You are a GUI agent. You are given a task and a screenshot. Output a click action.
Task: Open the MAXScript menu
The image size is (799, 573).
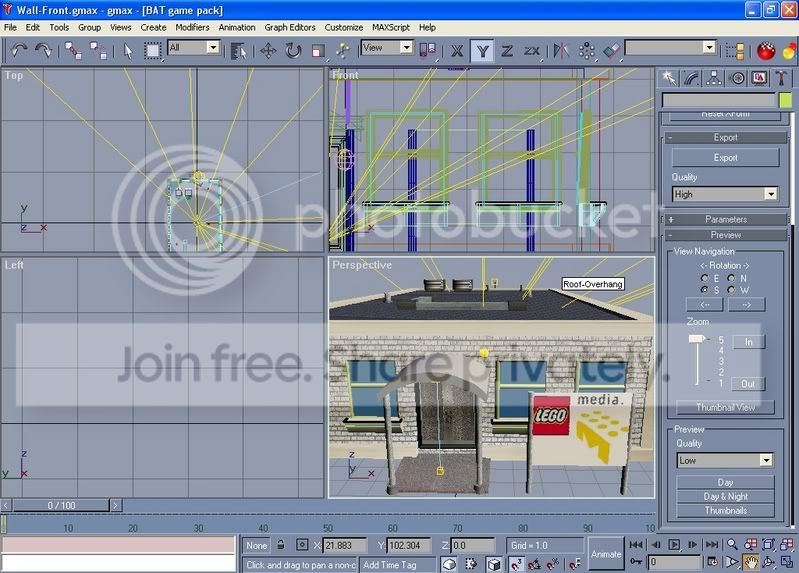pos(390,28)
